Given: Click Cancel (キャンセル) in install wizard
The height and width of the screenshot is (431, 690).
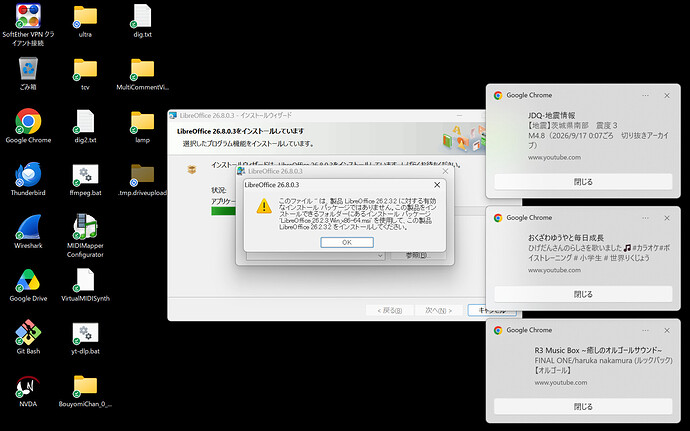Looking at the screenshot, I should click(x=492, y=310).
